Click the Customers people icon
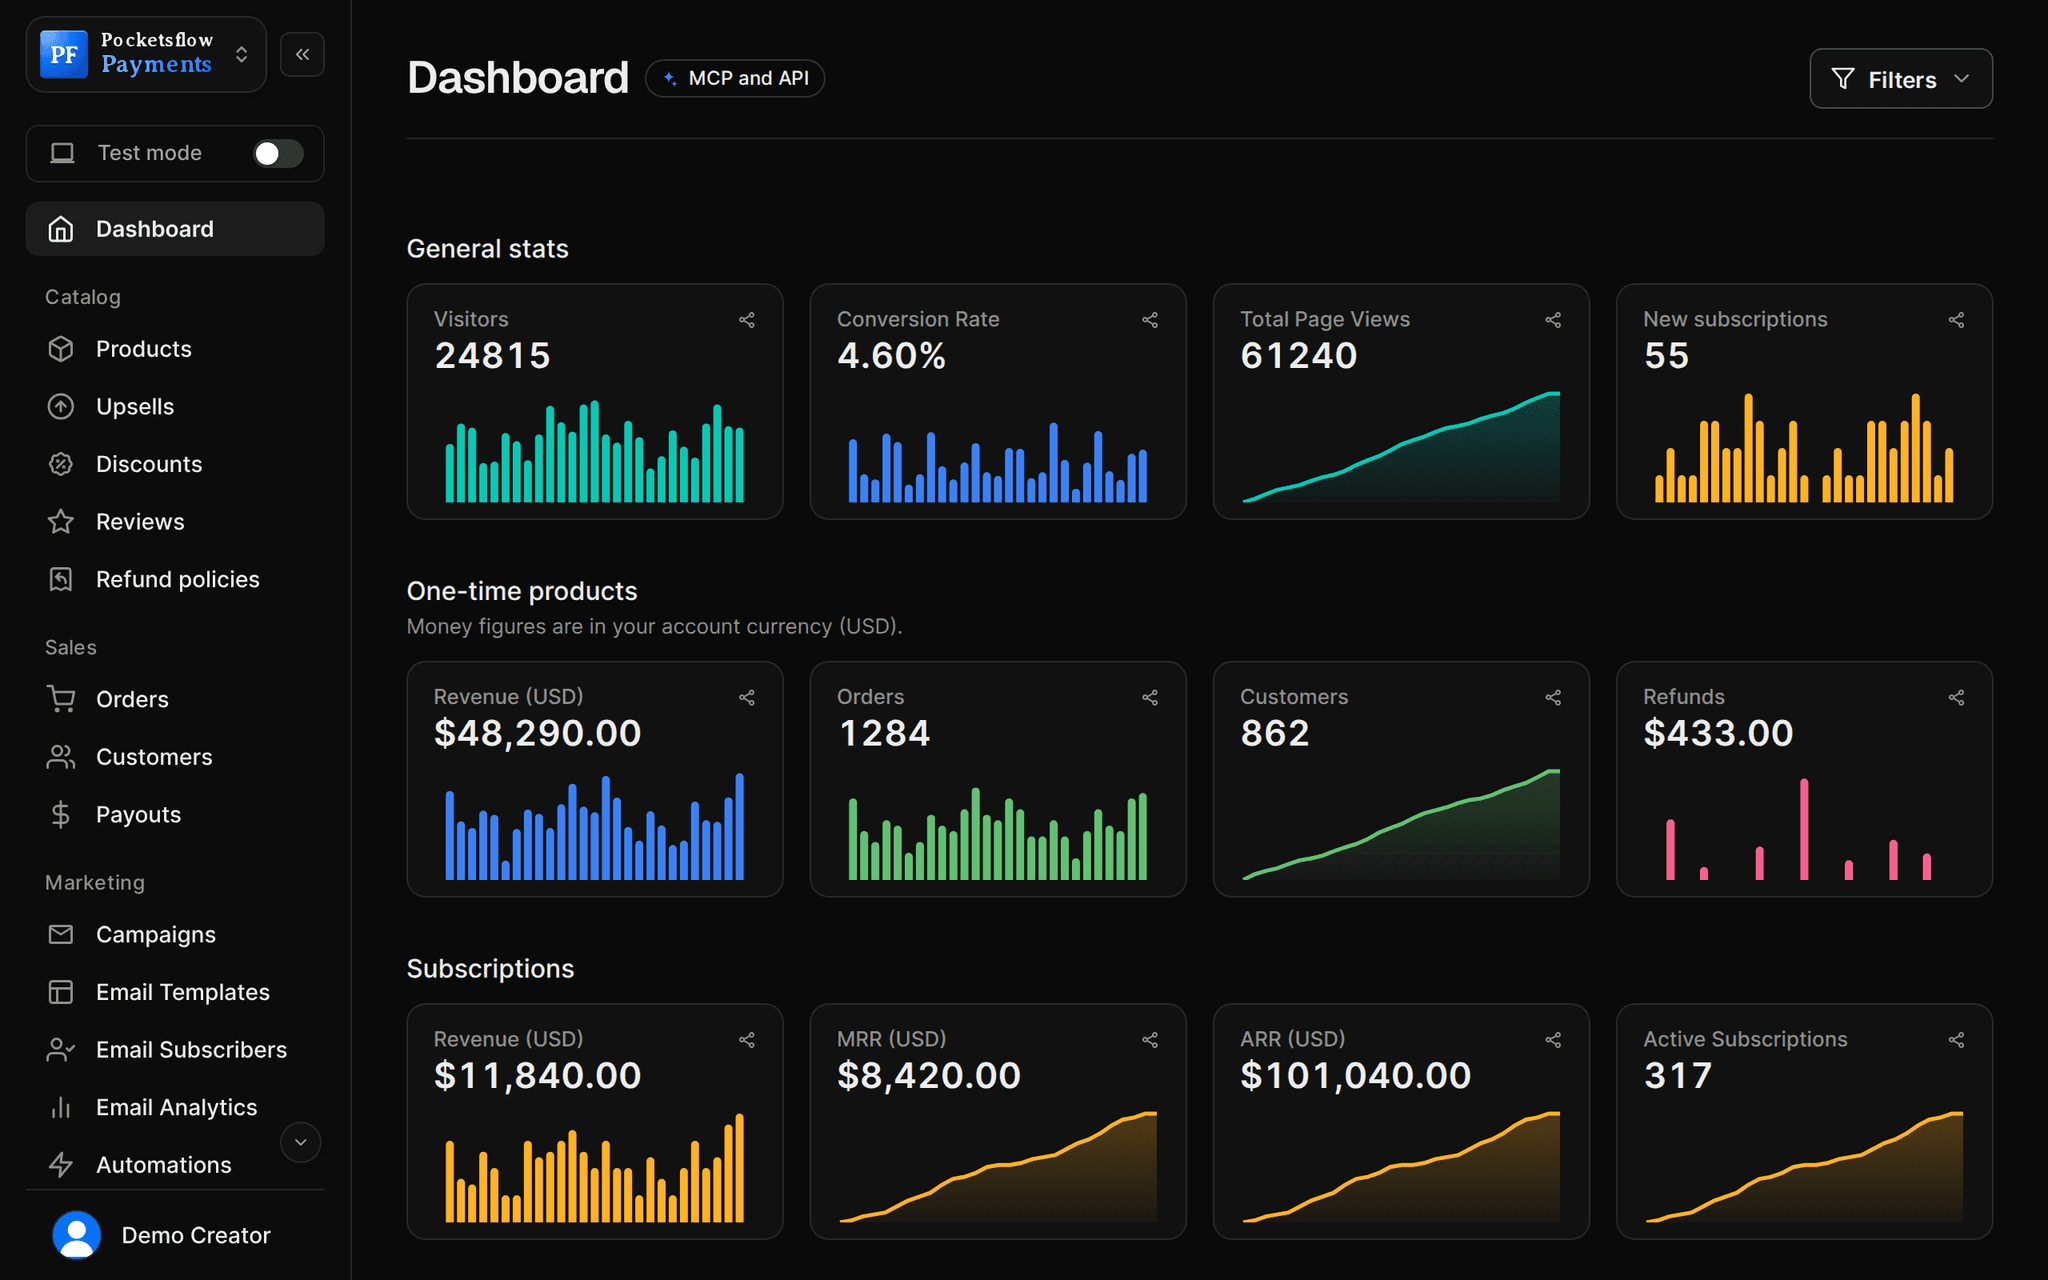Screen dimensions: 2048x1280 tap(61, 757)
